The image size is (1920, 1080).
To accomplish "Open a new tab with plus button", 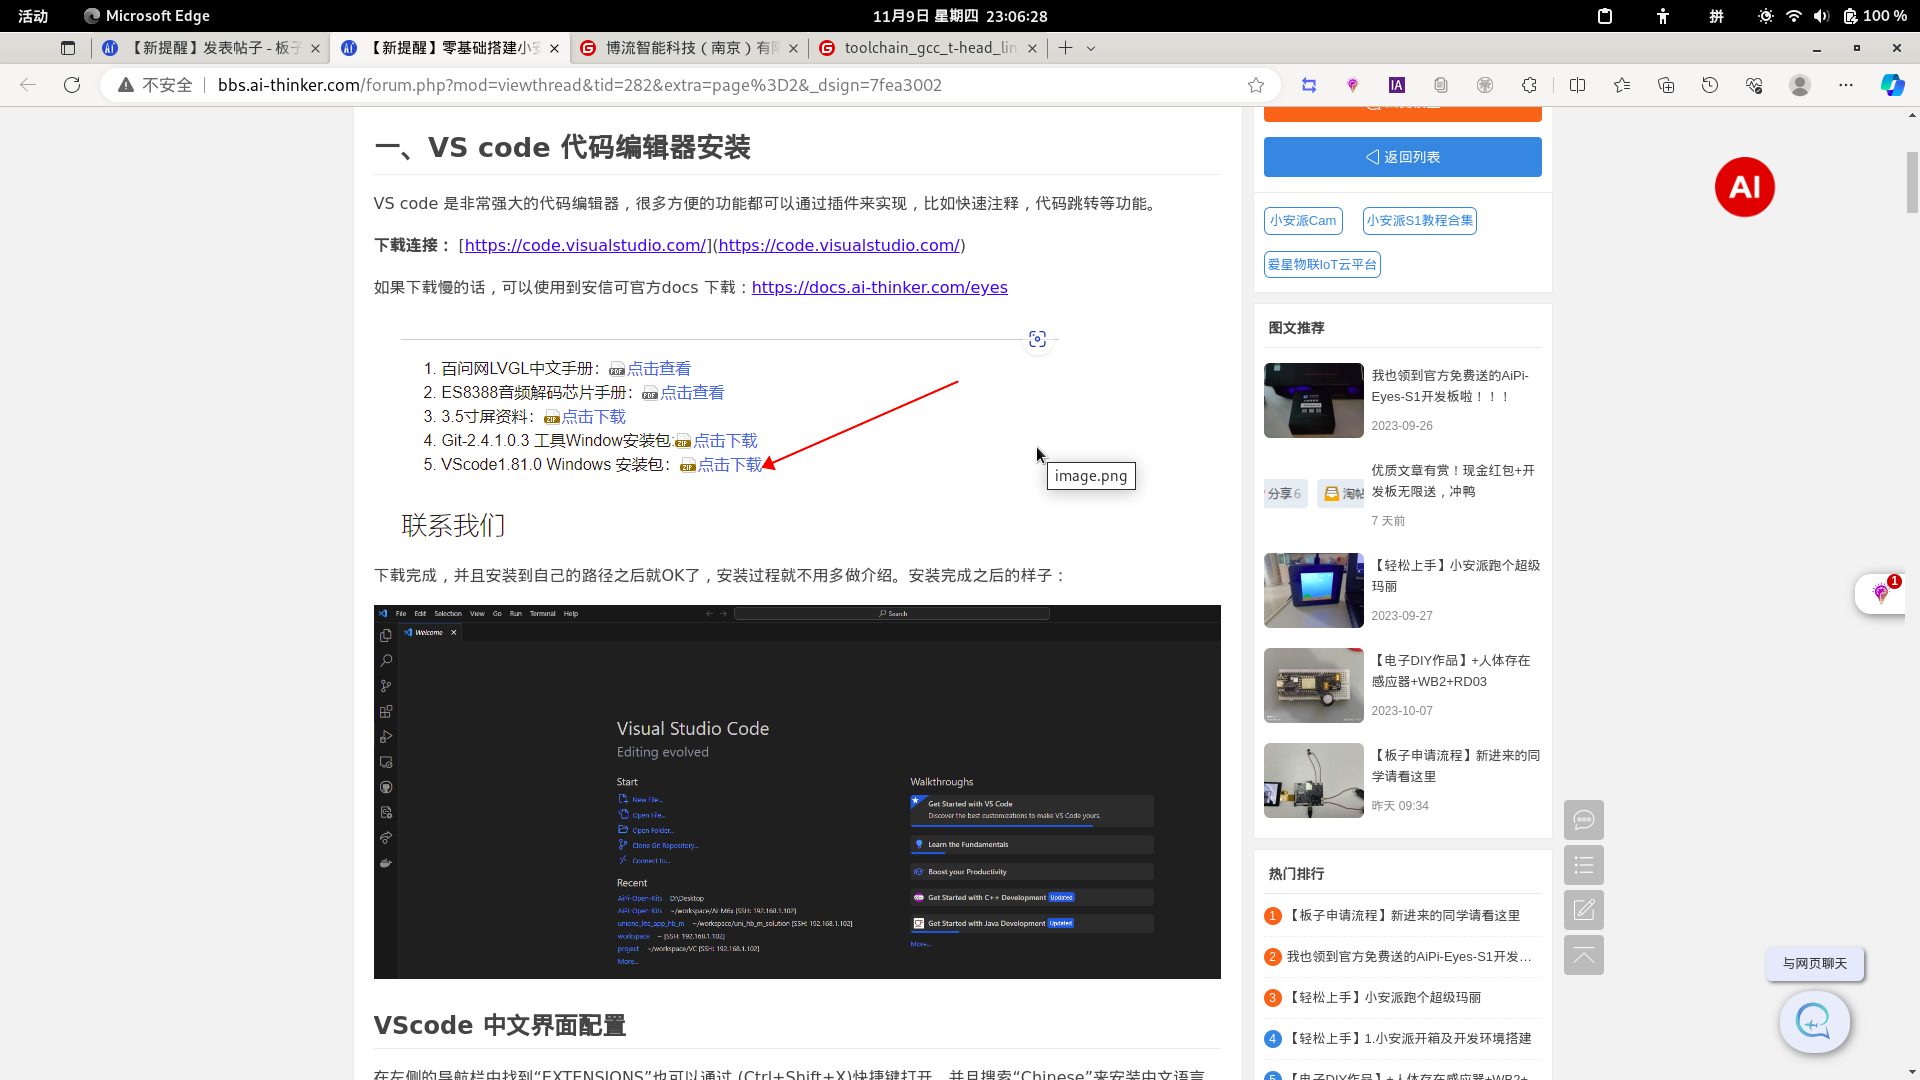I will point(1066,48).
